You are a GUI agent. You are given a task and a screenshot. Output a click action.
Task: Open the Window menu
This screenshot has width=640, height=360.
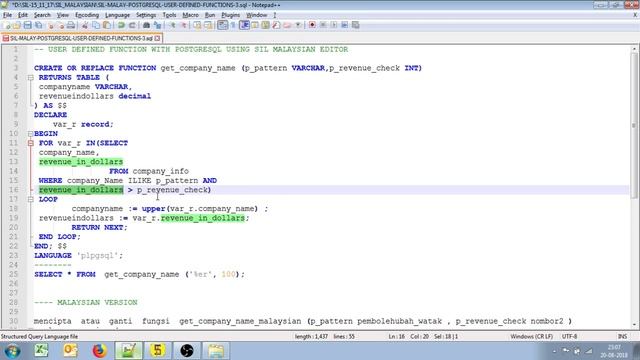(256, 15)
